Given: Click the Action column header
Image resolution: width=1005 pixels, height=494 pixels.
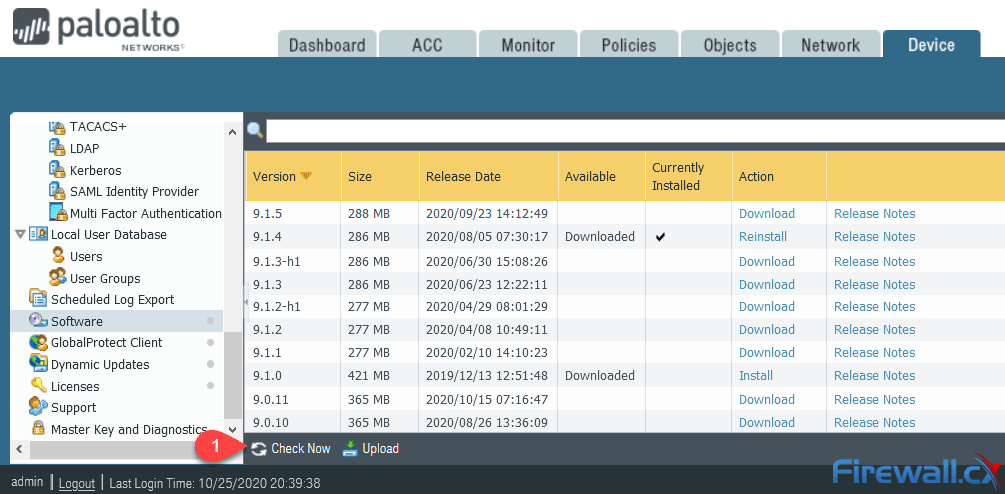Looking at the screenshot, I should 779,176.
